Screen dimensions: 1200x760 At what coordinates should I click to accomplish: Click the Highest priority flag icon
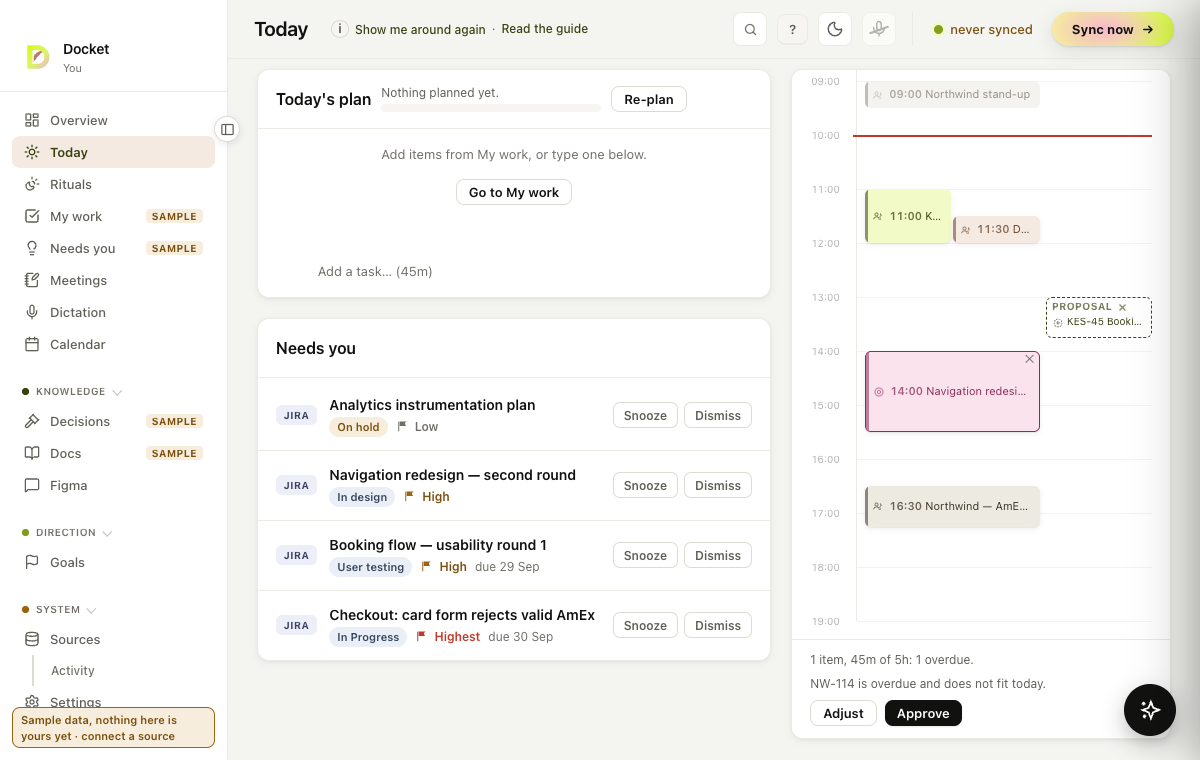[x=421, y=636]
